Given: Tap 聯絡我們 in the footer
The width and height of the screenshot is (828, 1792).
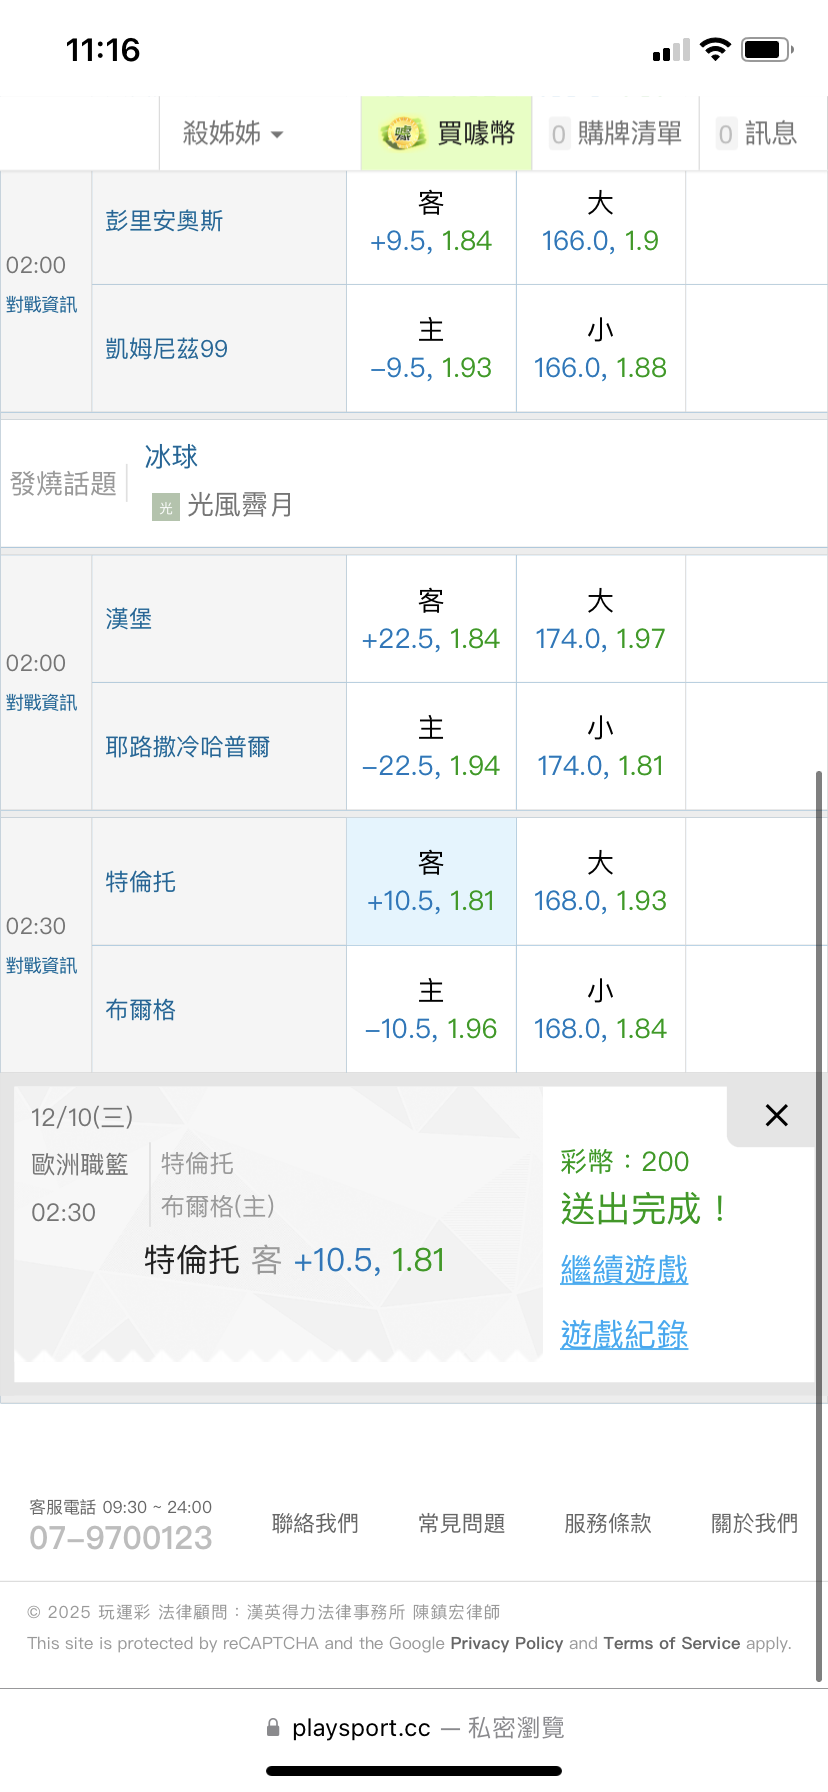Looking at the screenshot, I should click(x=315, y=1523).
